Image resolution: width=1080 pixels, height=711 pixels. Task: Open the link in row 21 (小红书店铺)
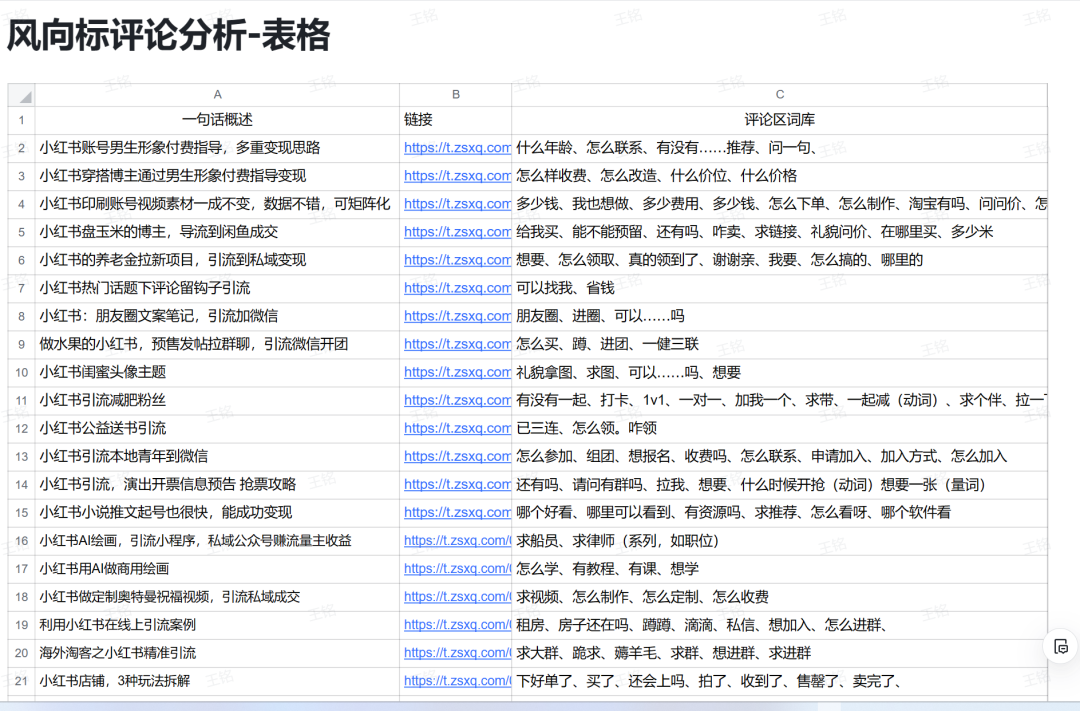(457, 681)
